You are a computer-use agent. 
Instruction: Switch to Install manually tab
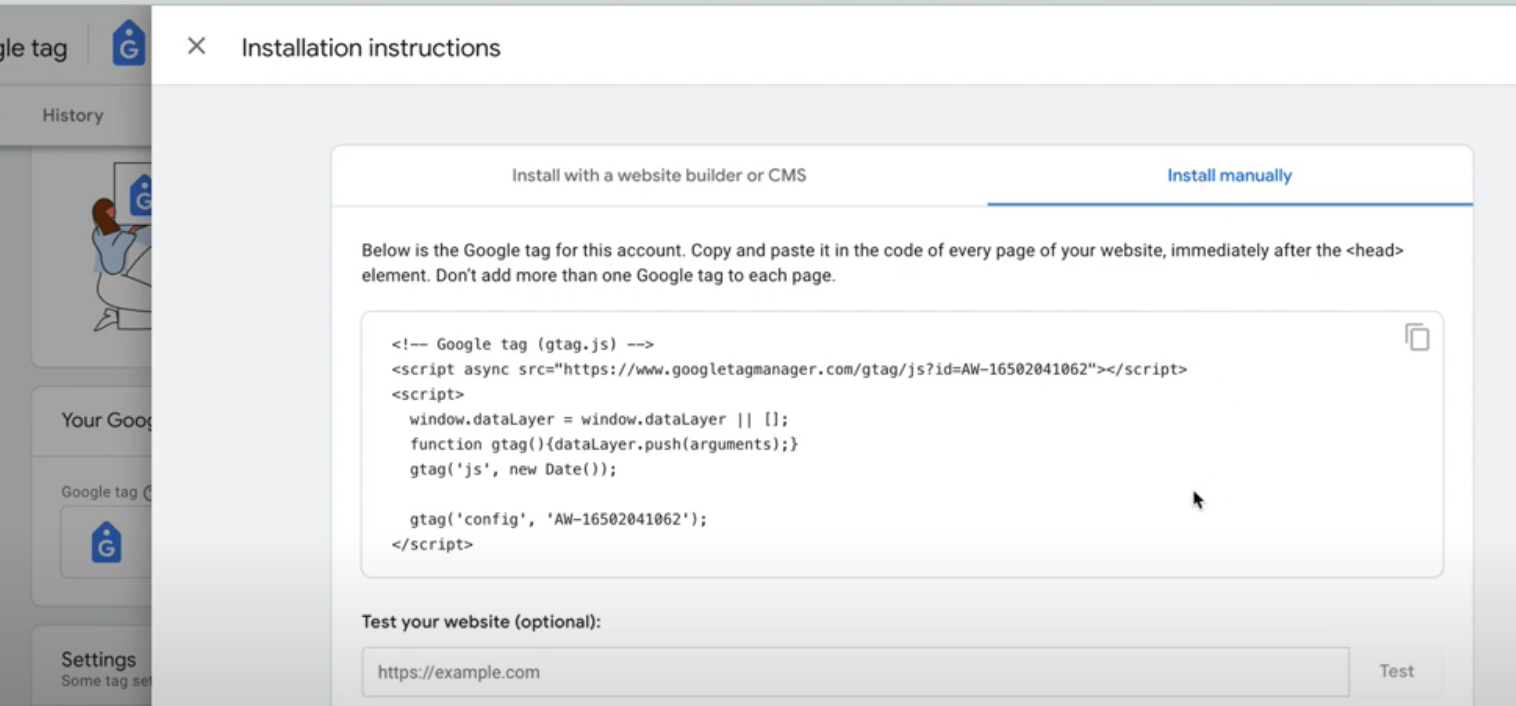(1229, 176)
